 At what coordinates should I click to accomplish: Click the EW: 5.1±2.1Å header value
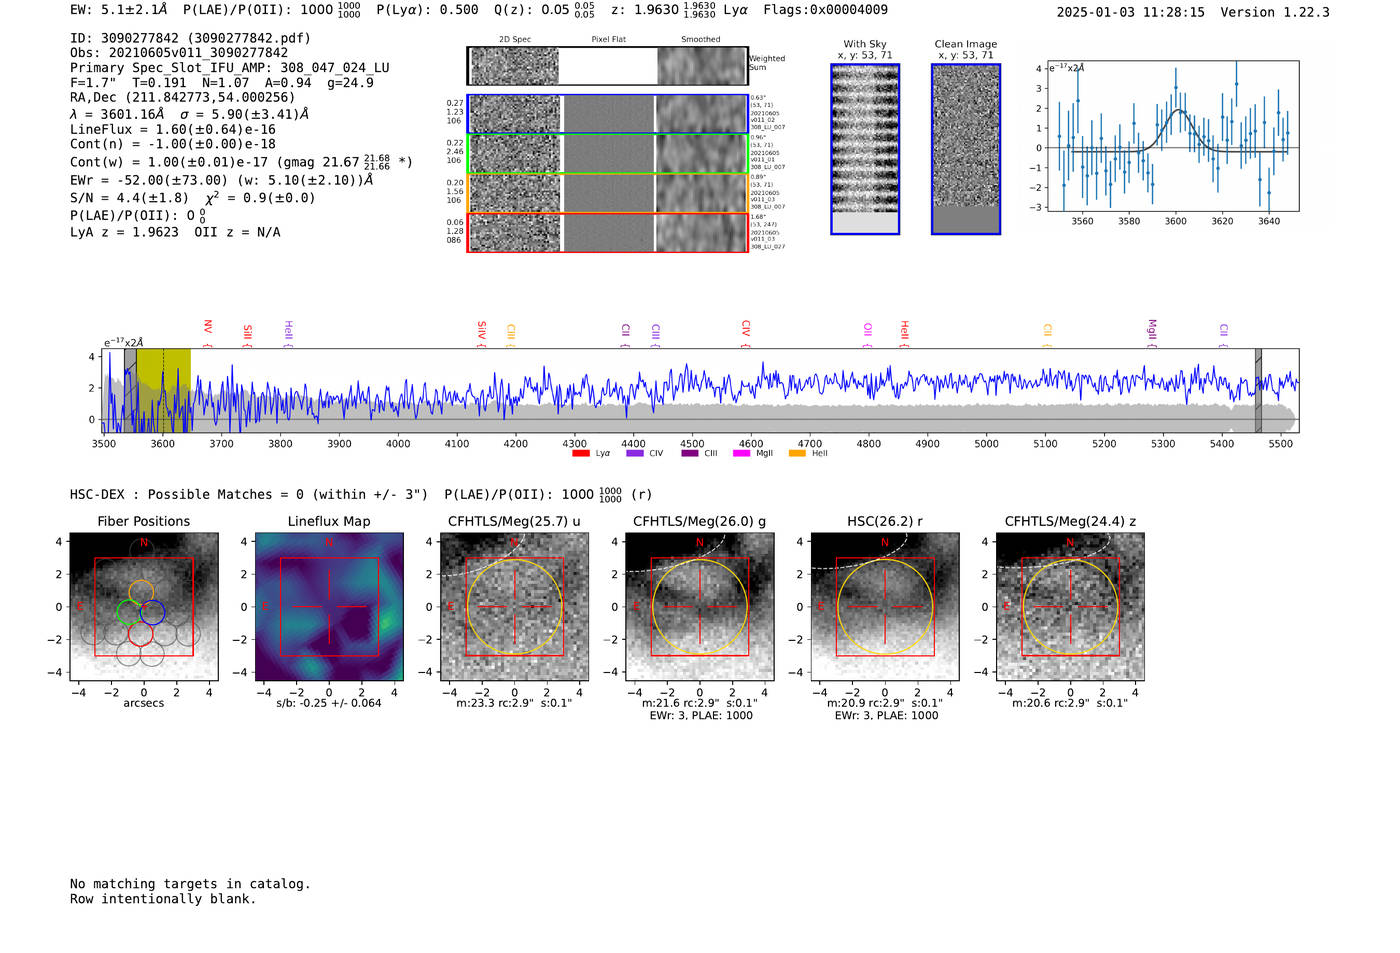click(119, 10)
